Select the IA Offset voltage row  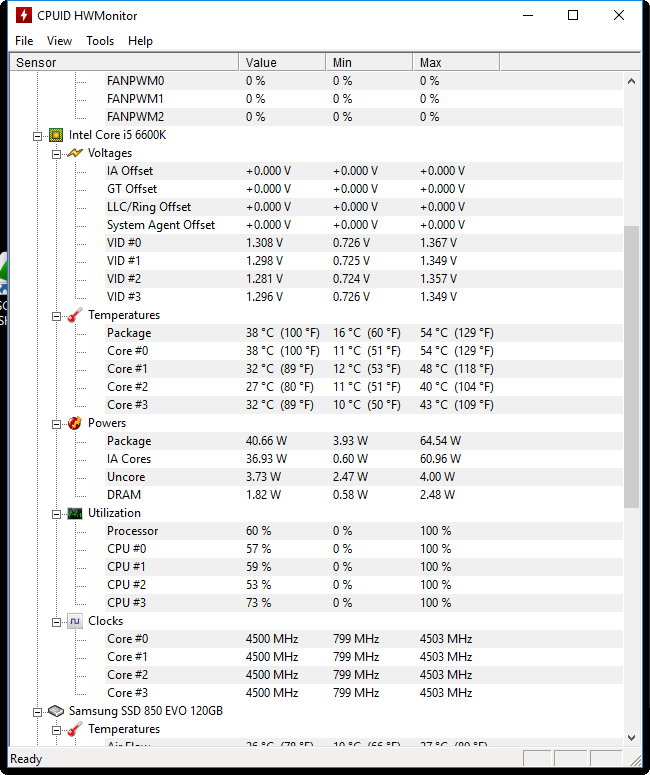(x=364, y=171)
